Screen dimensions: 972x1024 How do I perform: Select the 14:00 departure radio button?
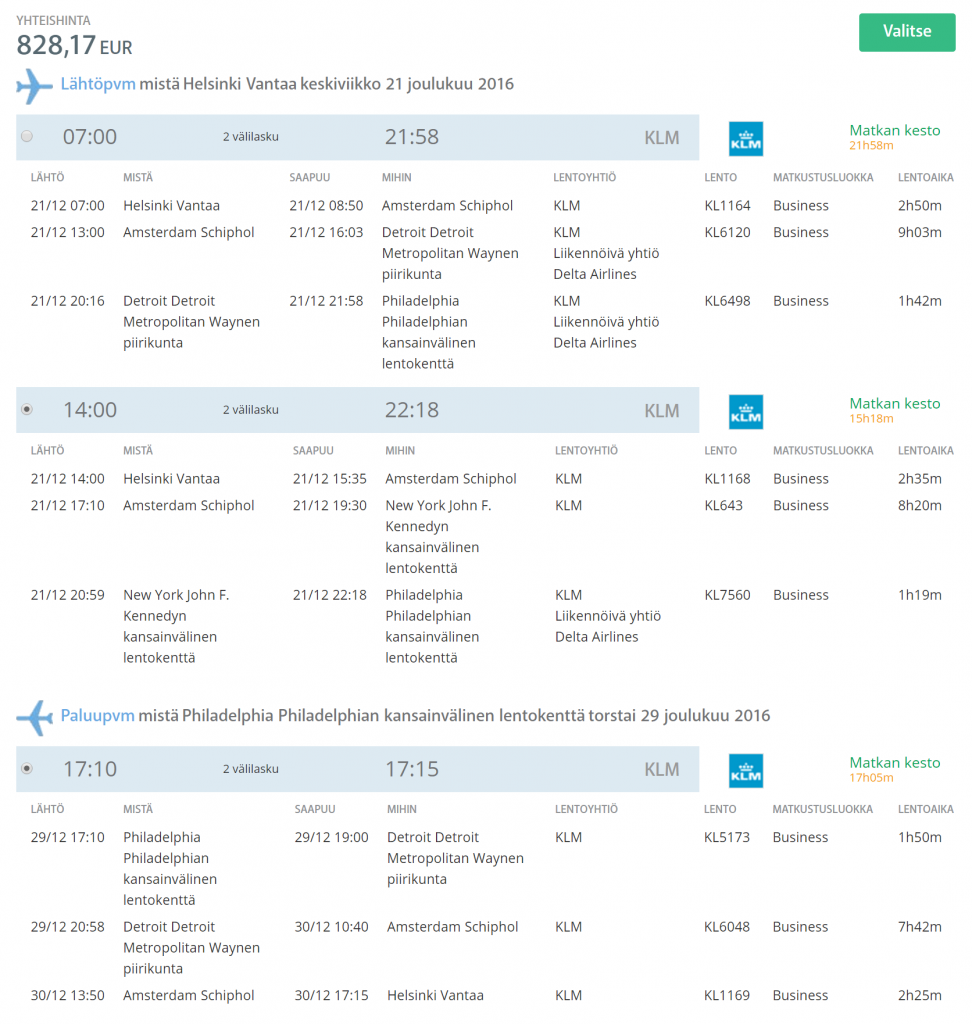[x=27, y=409]
